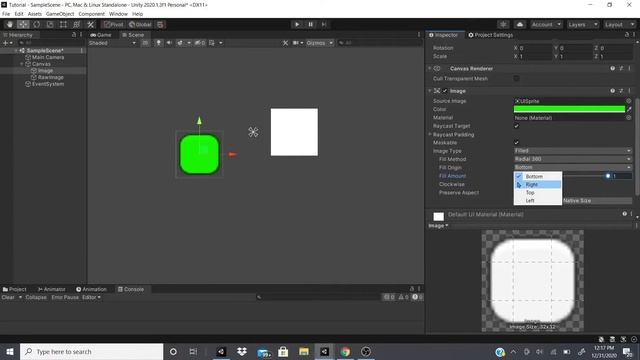Switch to the Project tab
The height and width of the screenshot is (360, 640).
(14, 289)
